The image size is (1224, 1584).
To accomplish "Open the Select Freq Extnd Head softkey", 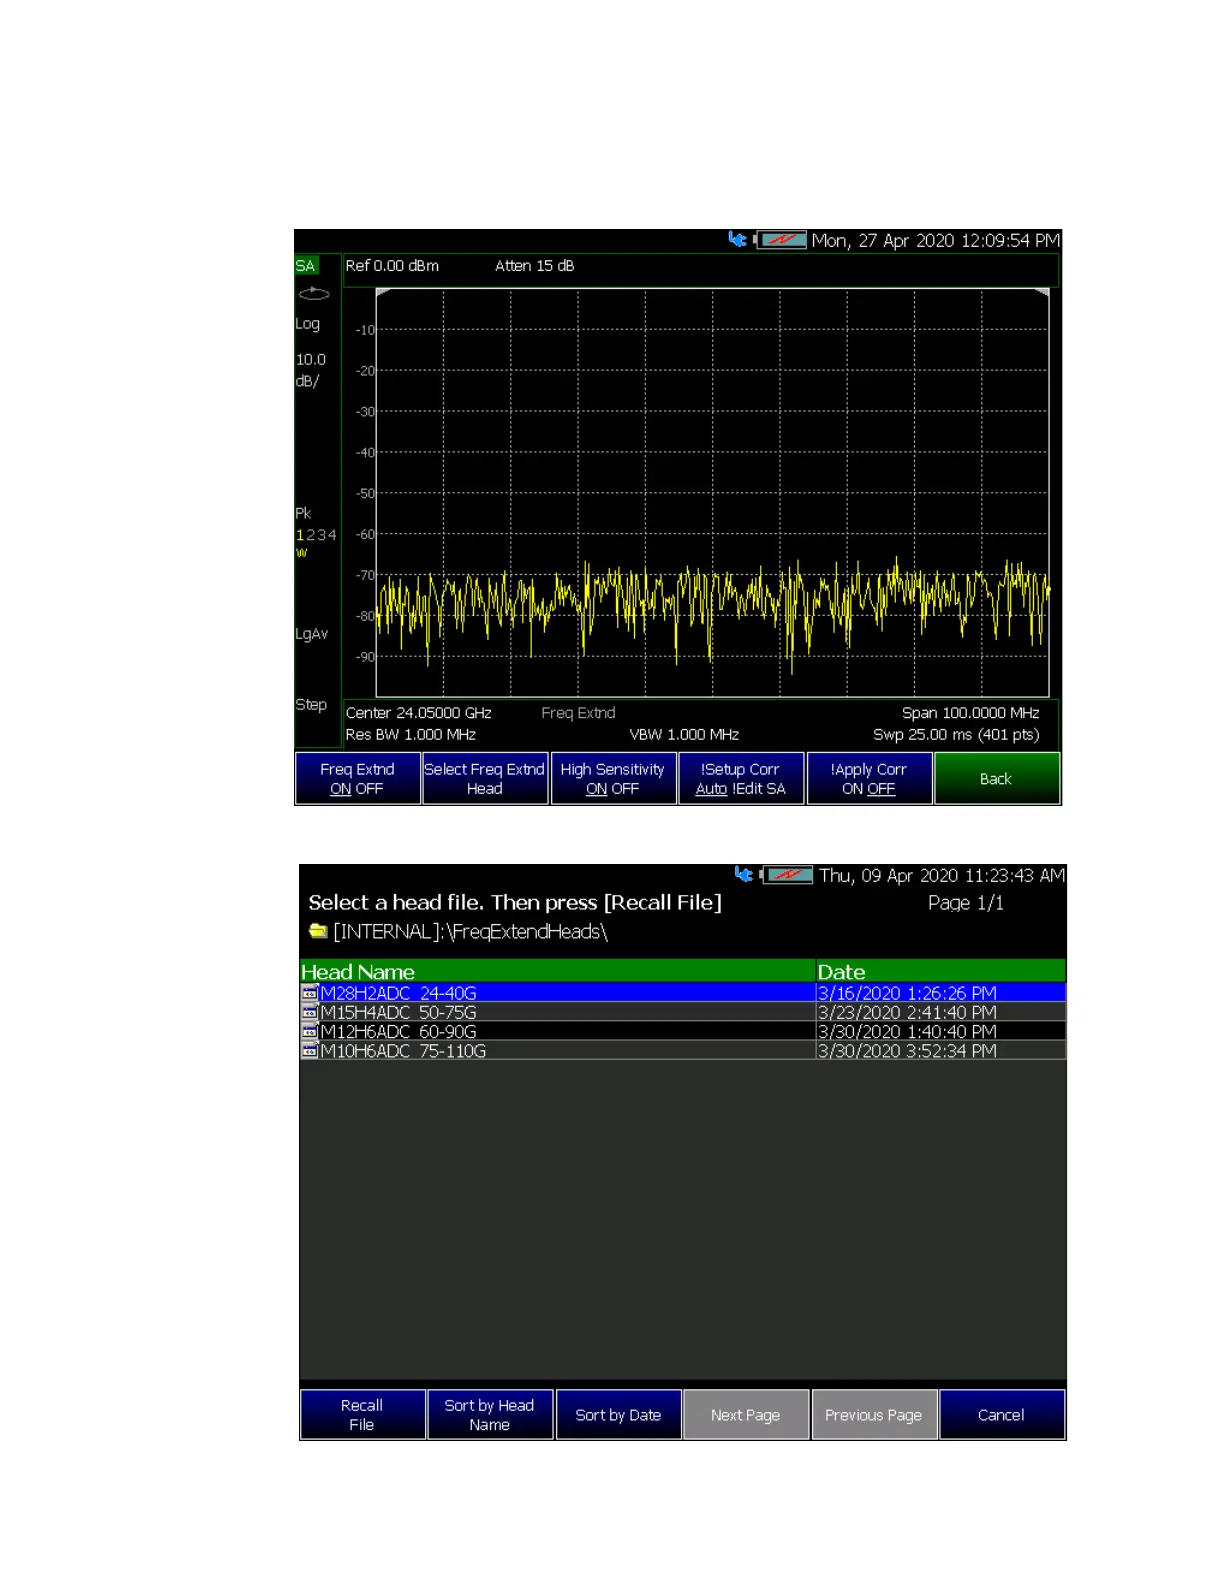I will pos(485,778).
